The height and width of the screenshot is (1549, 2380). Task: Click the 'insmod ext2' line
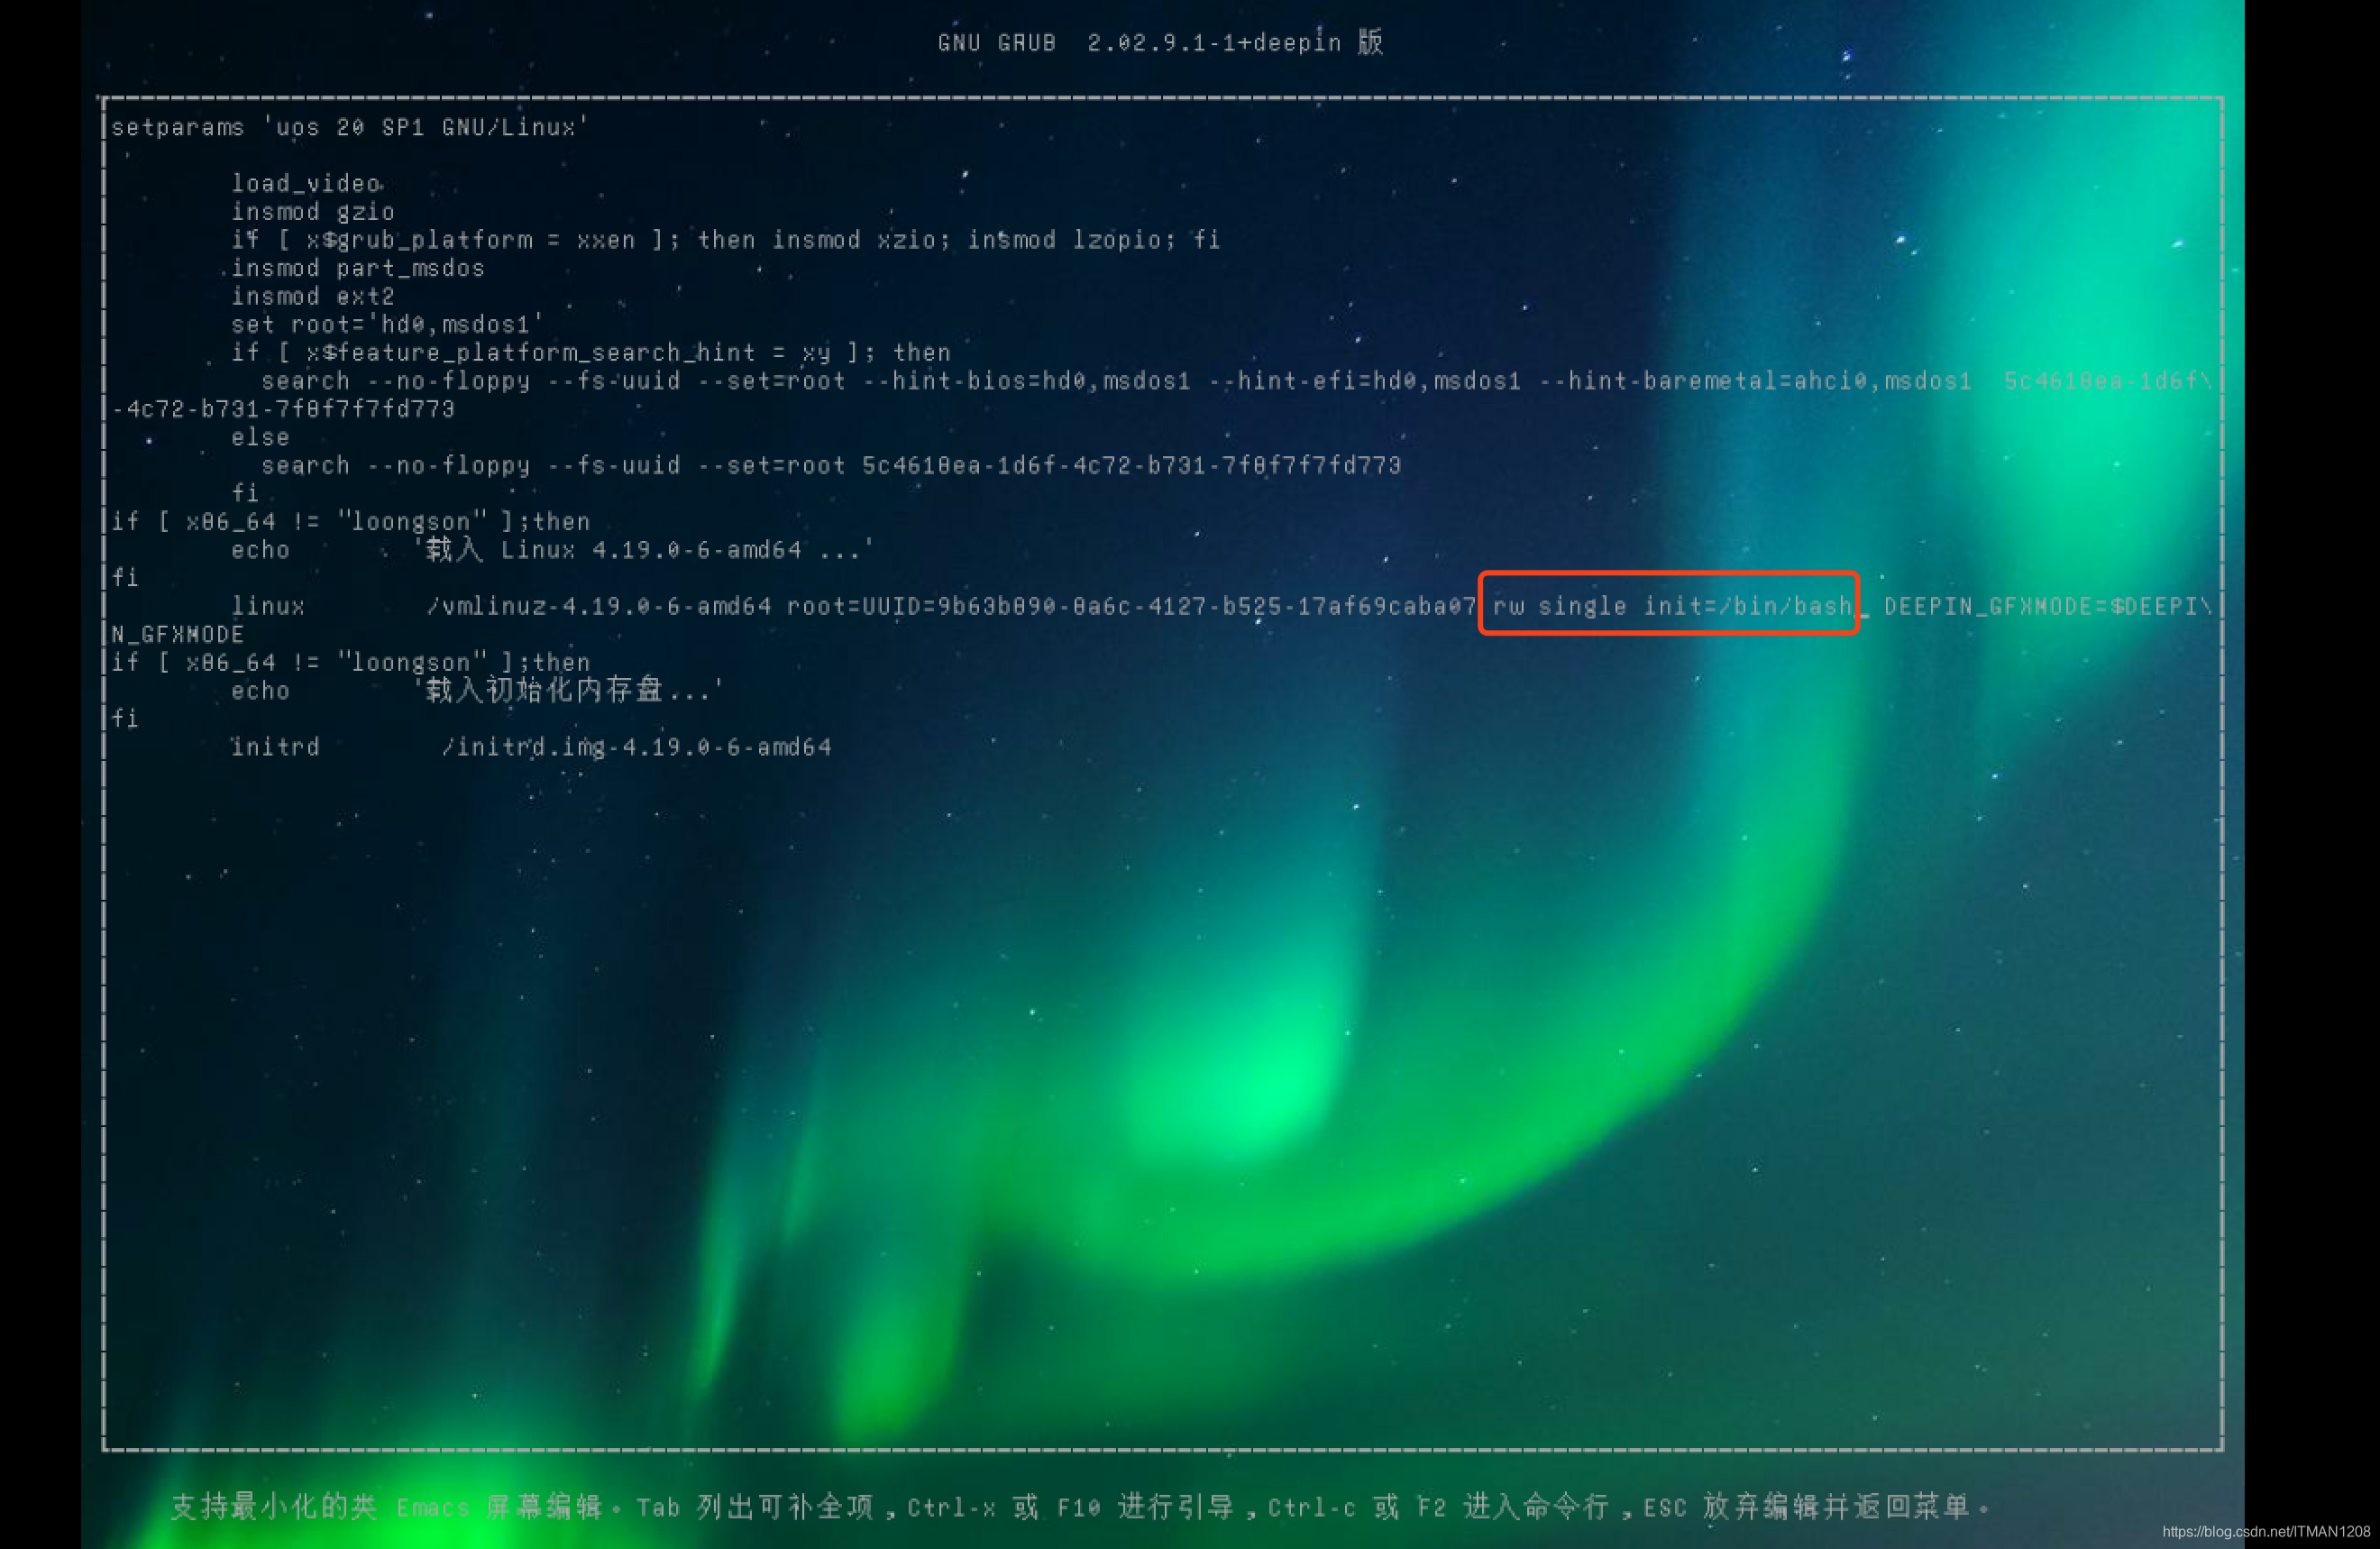click(313, 296)
